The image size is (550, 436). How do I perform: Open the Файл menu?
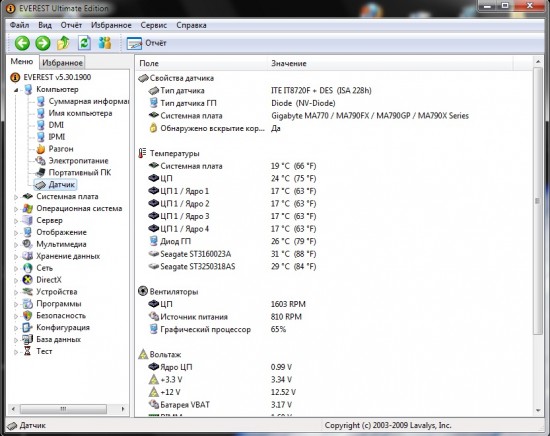coord(20,25)
